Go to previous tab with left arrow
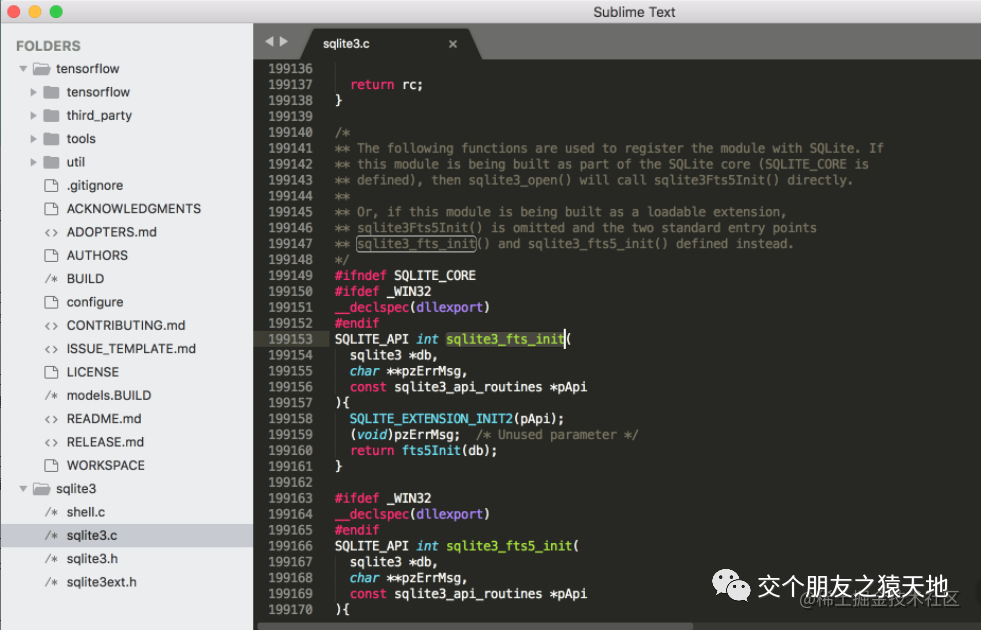The height and width of the screenshot is (630, 981). 269,41
